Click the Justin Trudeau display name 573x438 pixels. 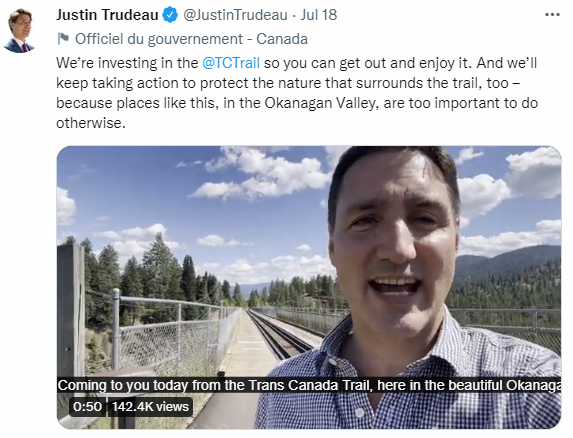pyautogui.click(x=107, y=15)
